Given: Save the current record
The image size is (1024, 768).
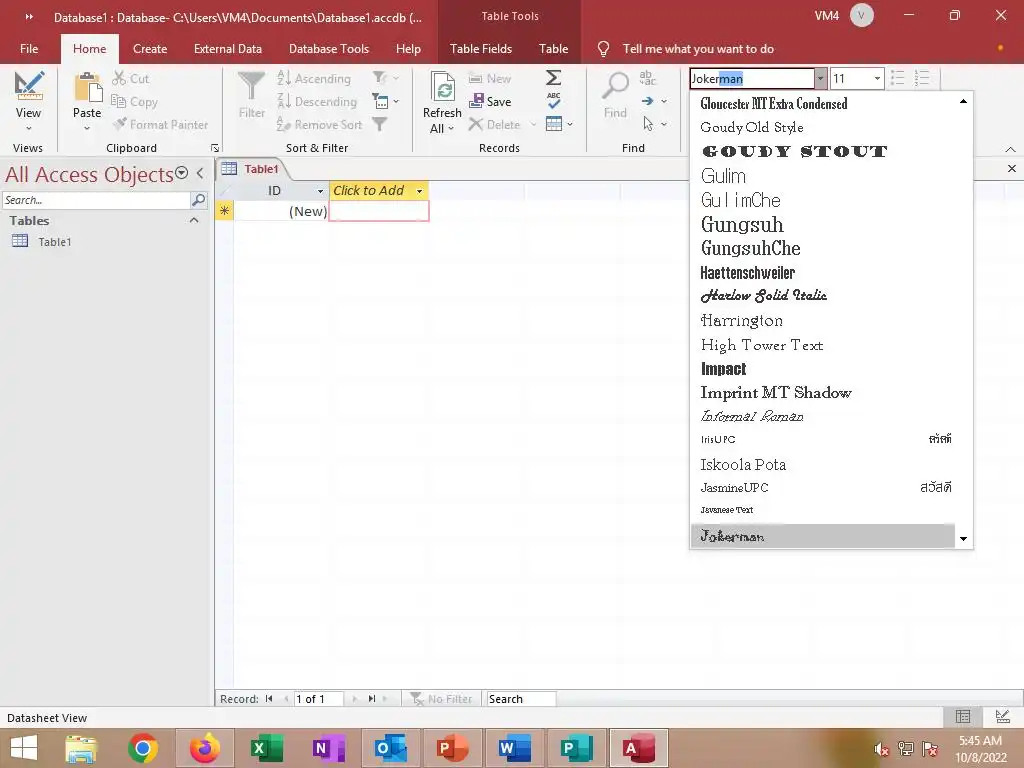Looking at the screenshot, I should coord(490,101).
